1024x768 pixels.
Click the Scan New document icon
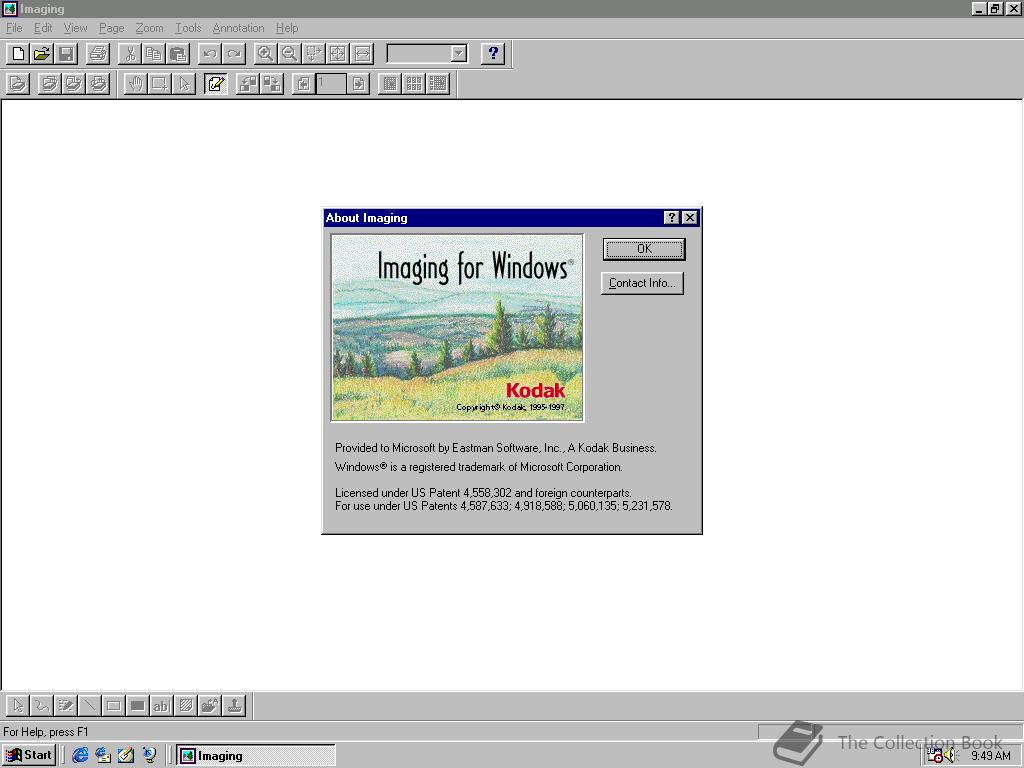point(18,84)
